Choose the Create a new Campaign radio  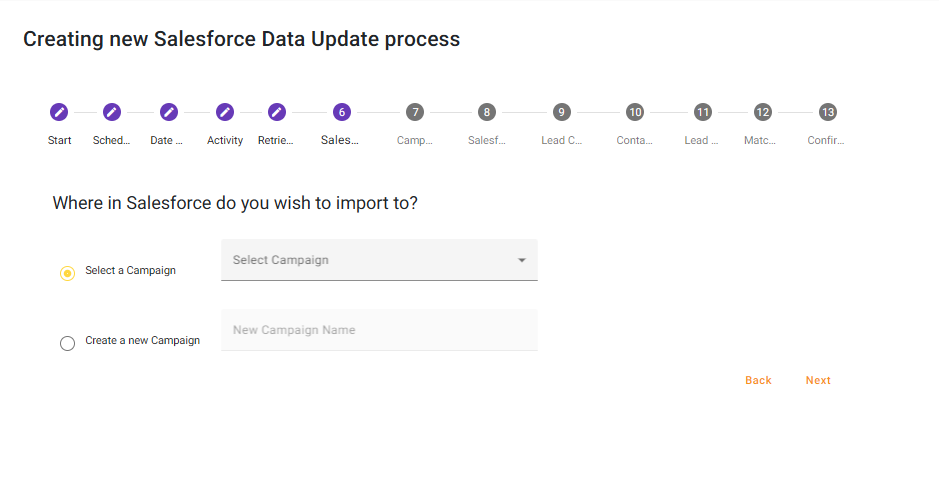67,343
